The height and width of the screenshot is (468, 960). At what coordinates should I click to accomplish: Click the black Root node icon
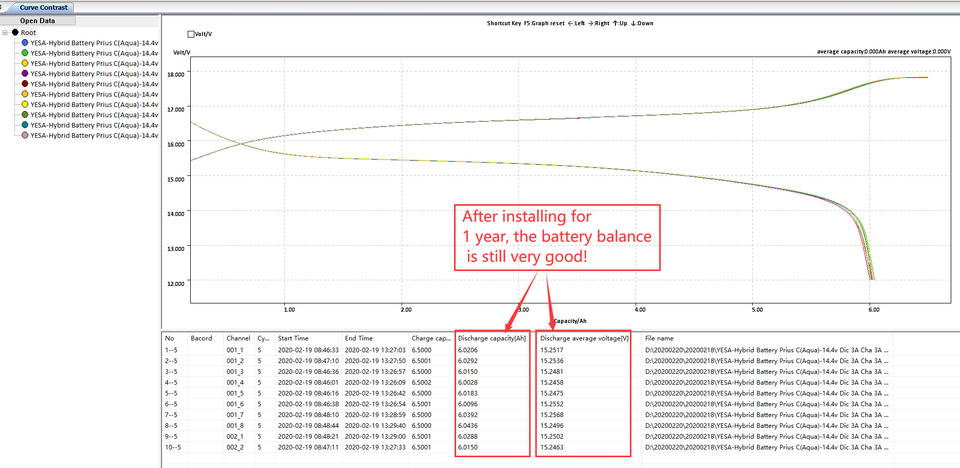(x=15, y=32)
